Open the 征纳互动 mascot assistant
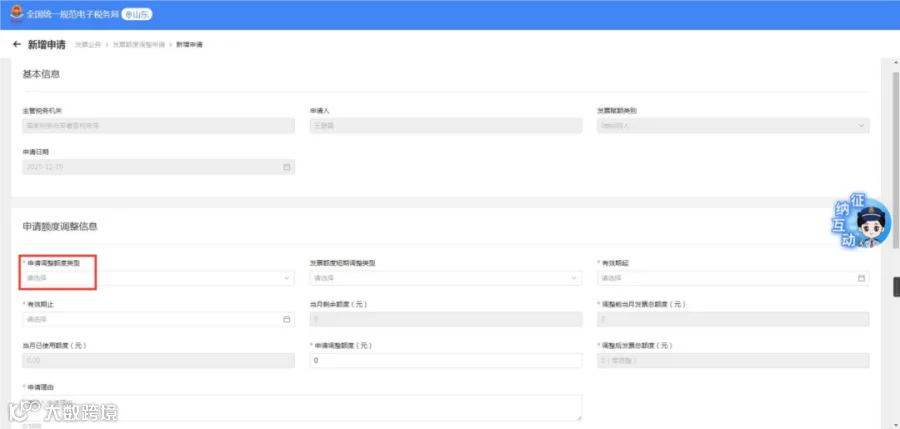Screen dimensions: 900x429 (x=862, y=222)
